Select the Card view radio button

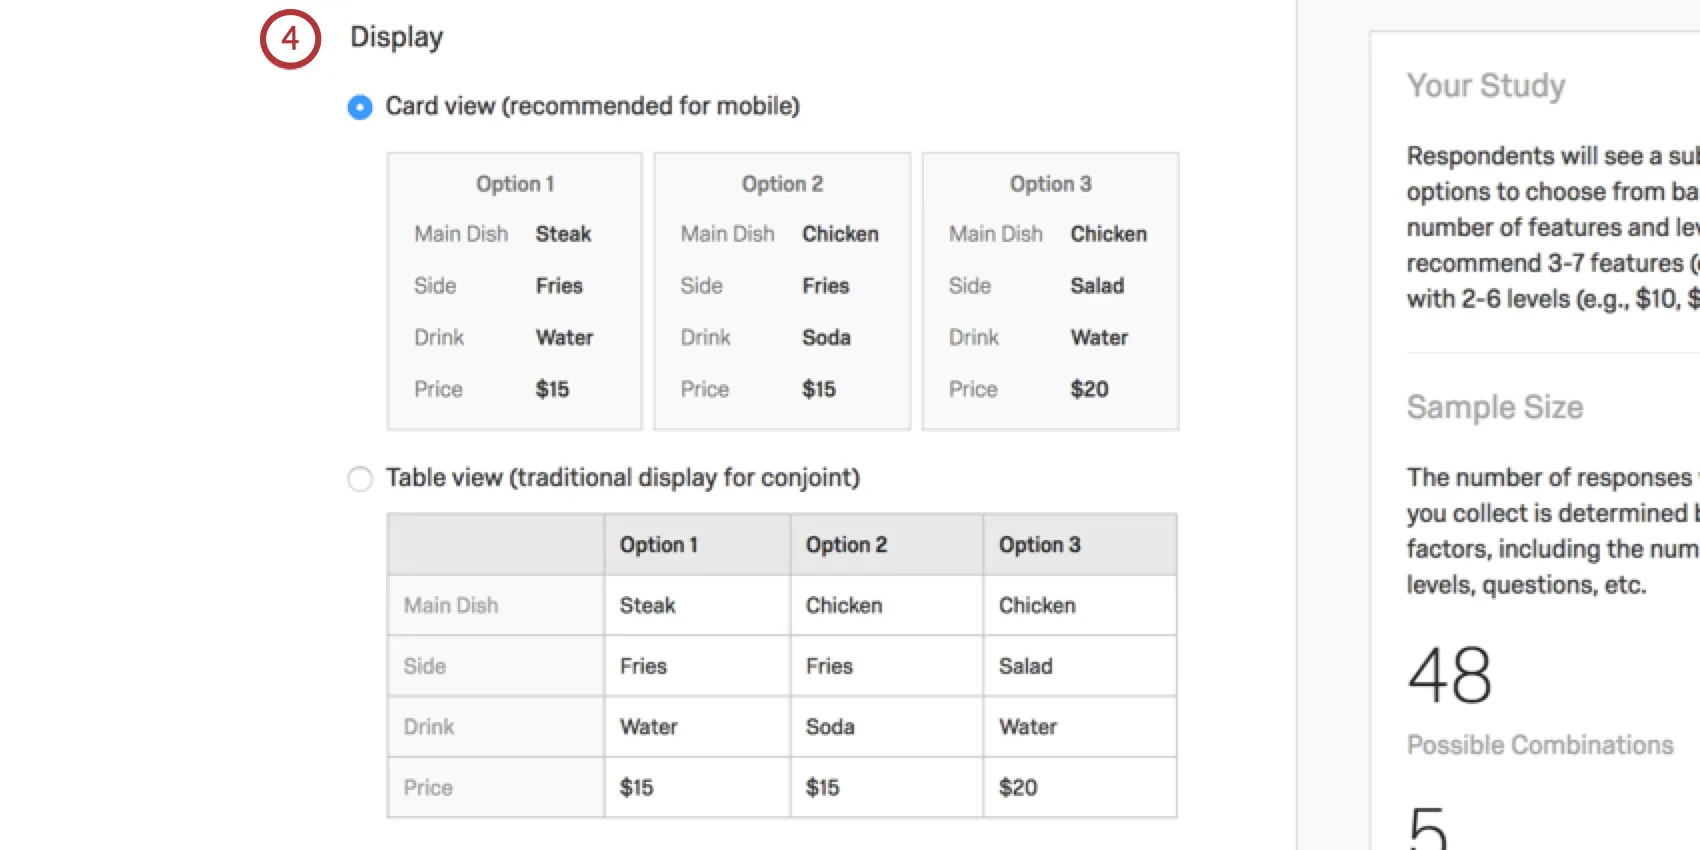[359, 107]
